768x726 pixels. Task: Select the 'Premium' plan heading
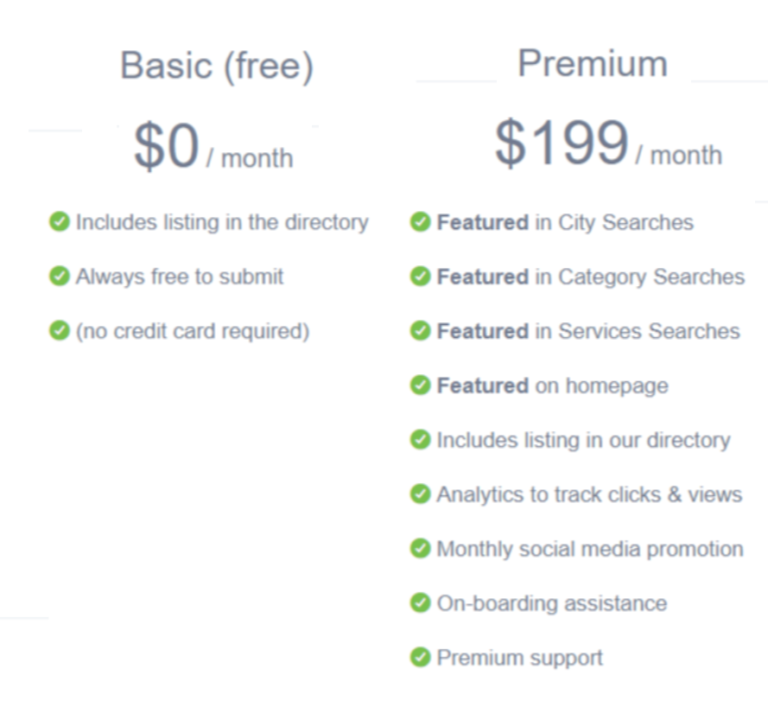(592, 64)
